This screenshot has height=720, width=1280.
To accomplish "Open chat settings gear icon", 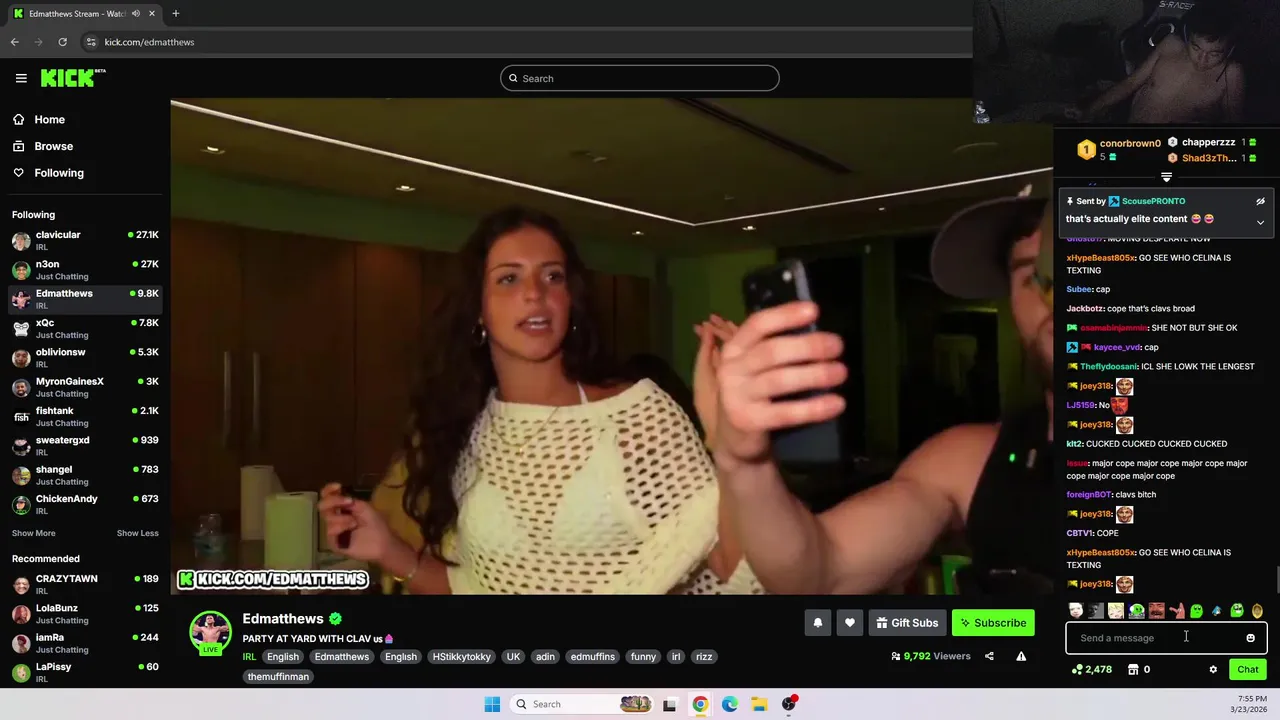I will click(x=1213, y=670).
